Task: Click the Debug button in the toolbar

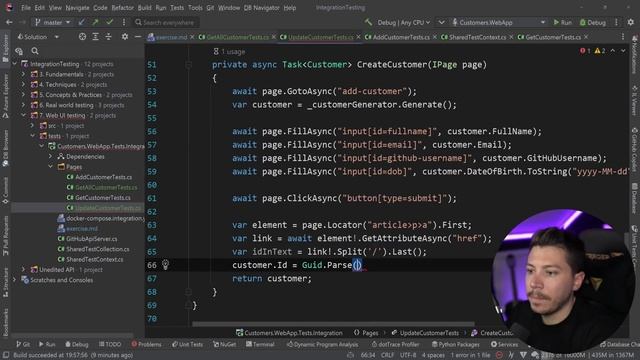Action: coord(593,22)
